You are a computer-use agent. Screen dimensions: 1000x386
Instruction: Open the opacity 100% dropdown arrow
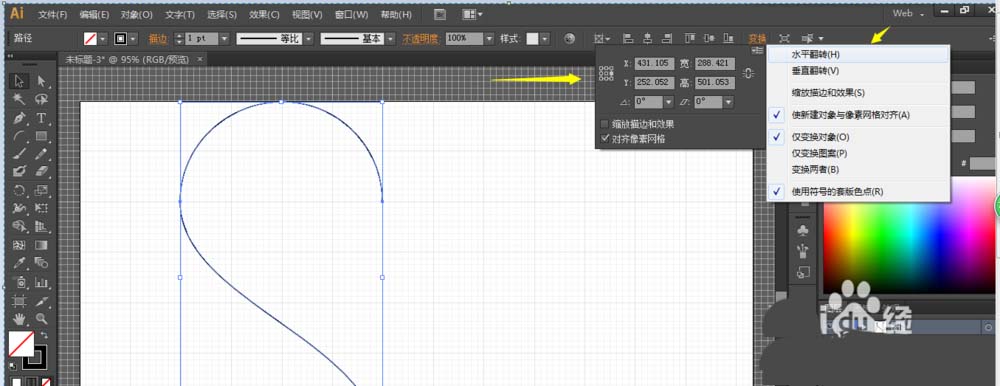pyautogui.click(x=490, y=39)
